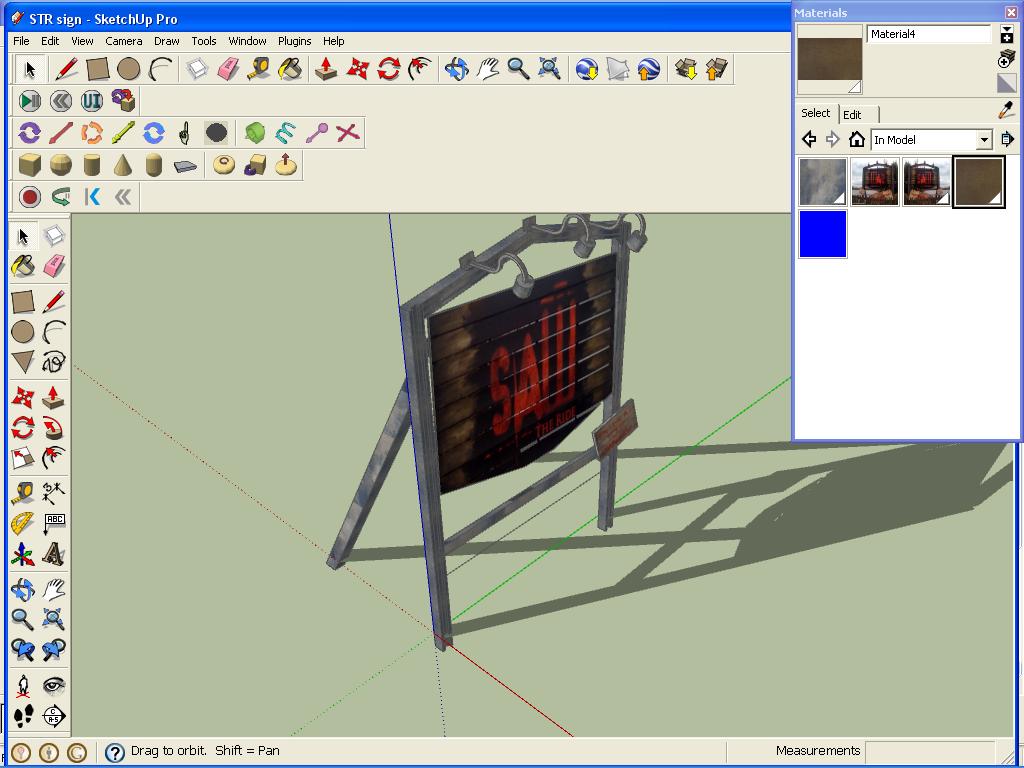Select the green piston joint tool
This screenshot has width=1024, height=768.
(x=123, y=133)
